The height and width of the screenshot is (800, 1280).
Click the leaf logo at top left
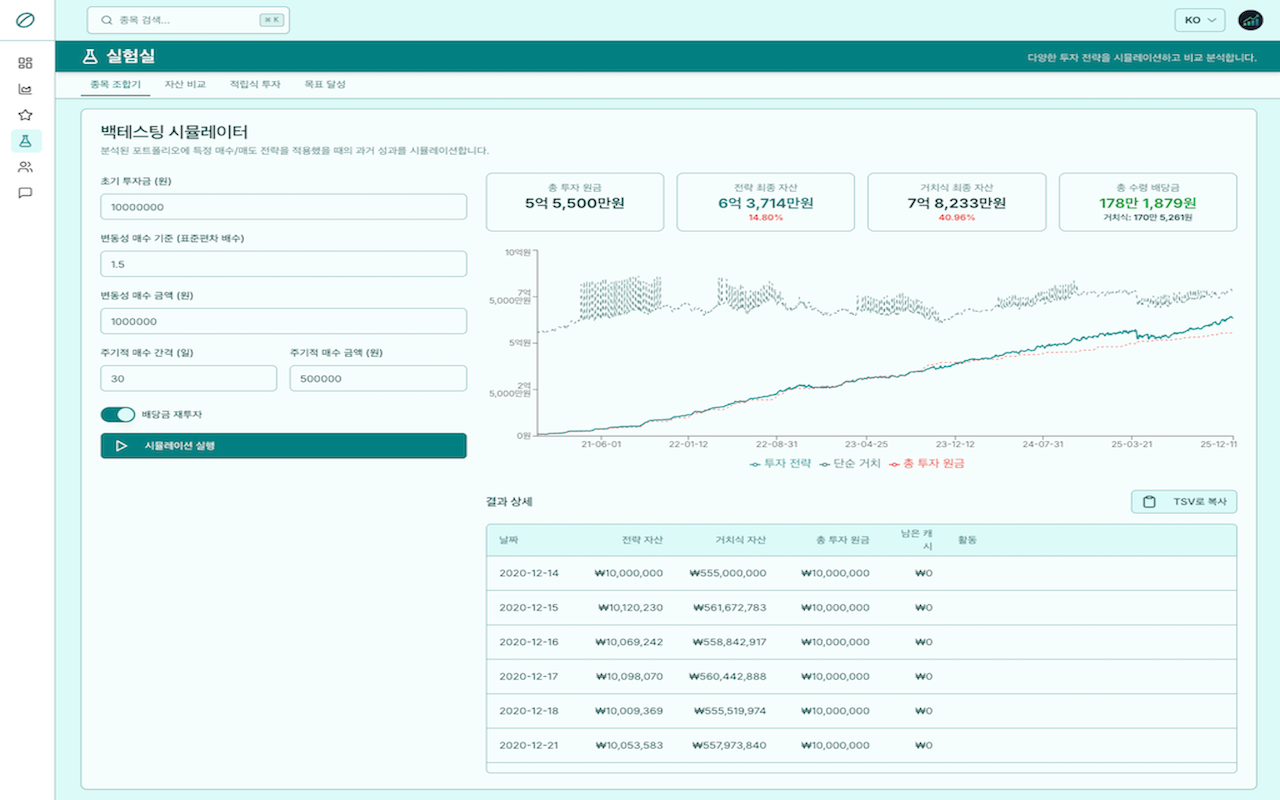pos(26,20)
